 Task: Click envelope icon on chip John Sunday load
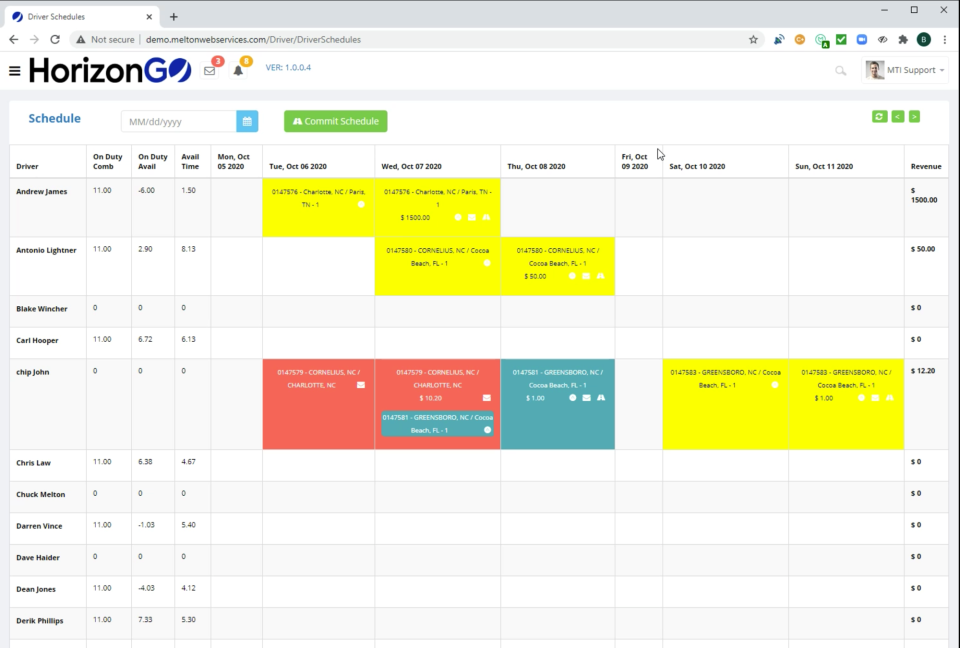(x=876, y=398)
